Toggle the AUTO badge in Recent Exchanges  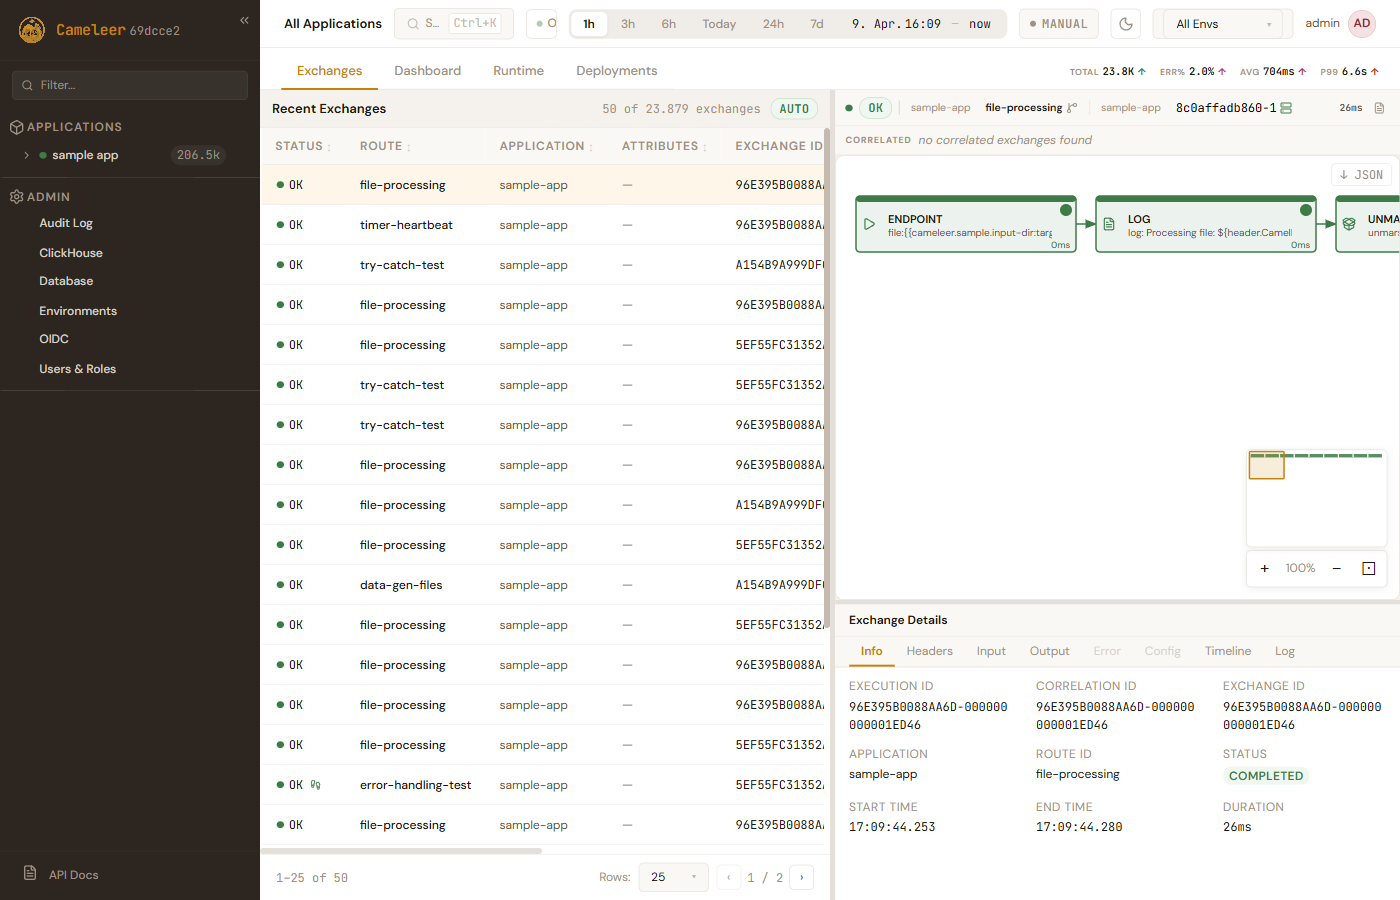[794, 109]
